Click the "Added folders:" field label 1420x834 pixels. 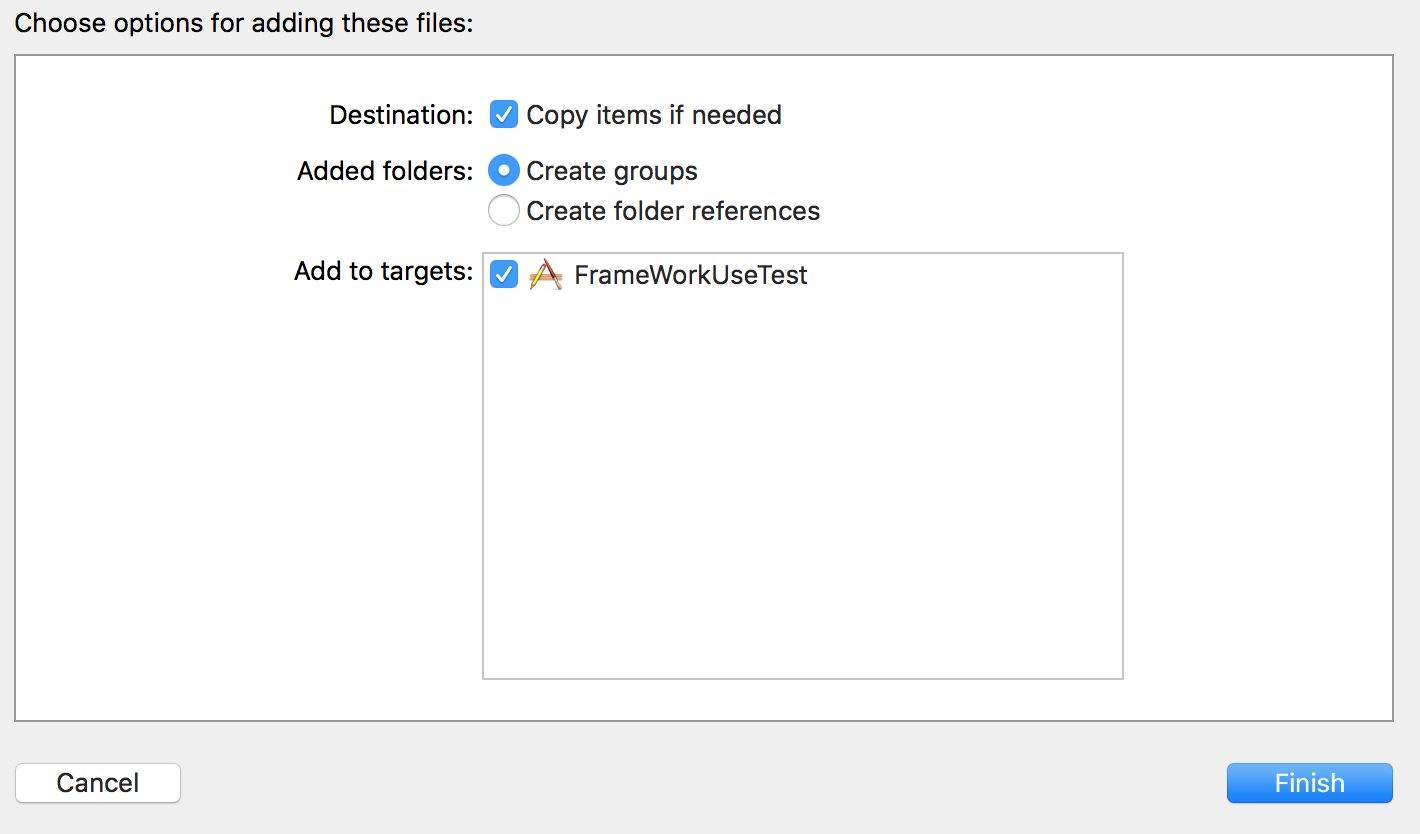pos(385,171)
